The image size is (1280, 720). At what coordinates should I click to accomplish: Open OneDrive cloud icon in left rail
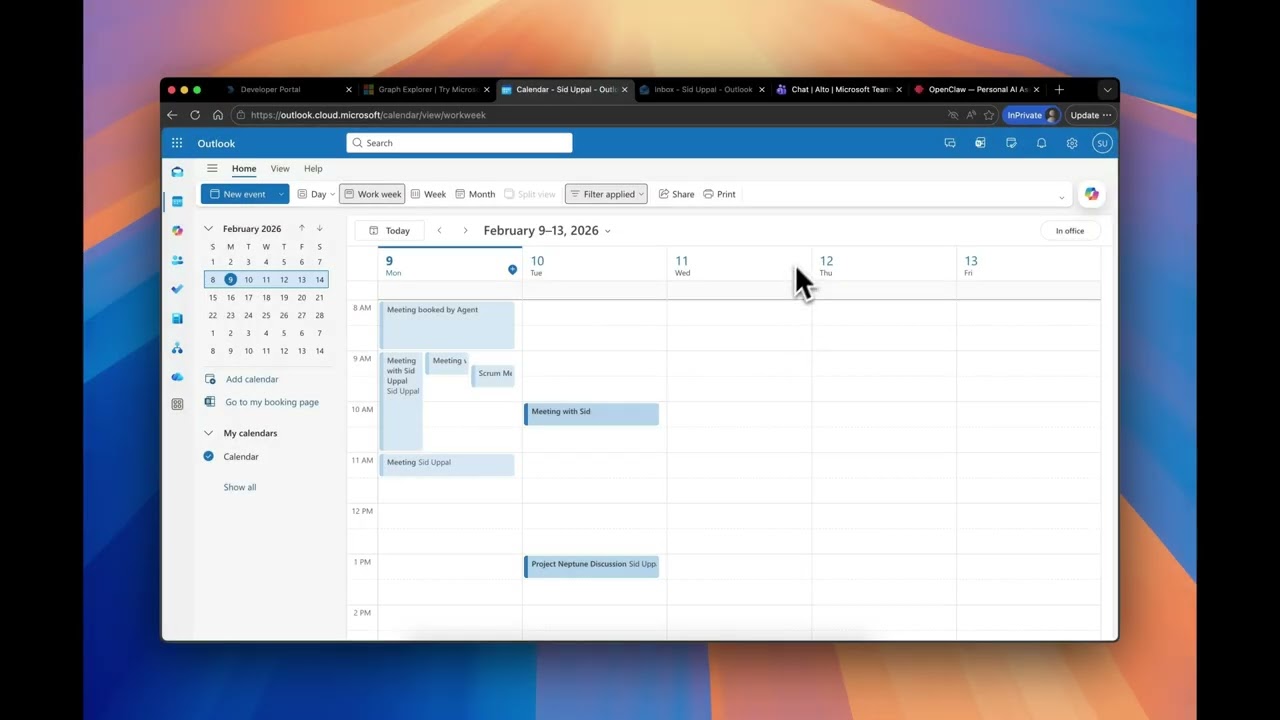tap(177, 377)
